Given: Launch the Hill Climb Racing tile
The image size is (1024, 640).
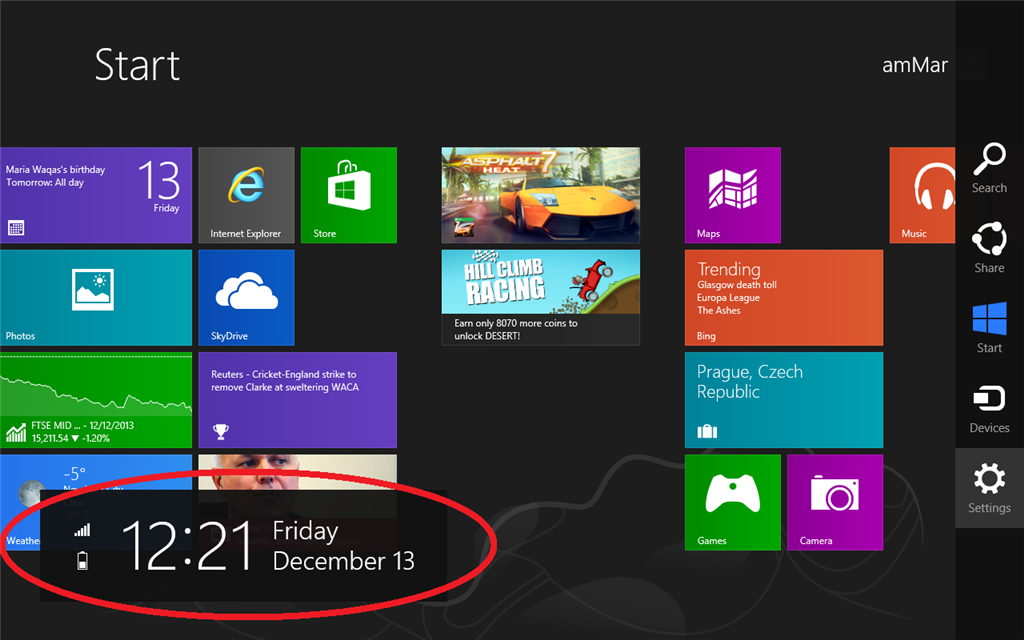Looking at the screenshot, I should [x=541, y=297].
